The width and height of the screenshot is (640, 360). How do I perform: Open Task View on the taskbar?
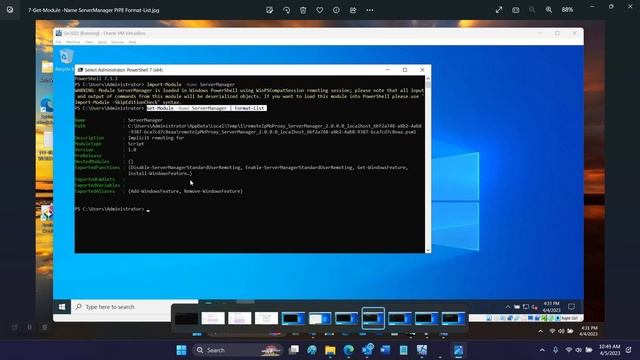293,350
